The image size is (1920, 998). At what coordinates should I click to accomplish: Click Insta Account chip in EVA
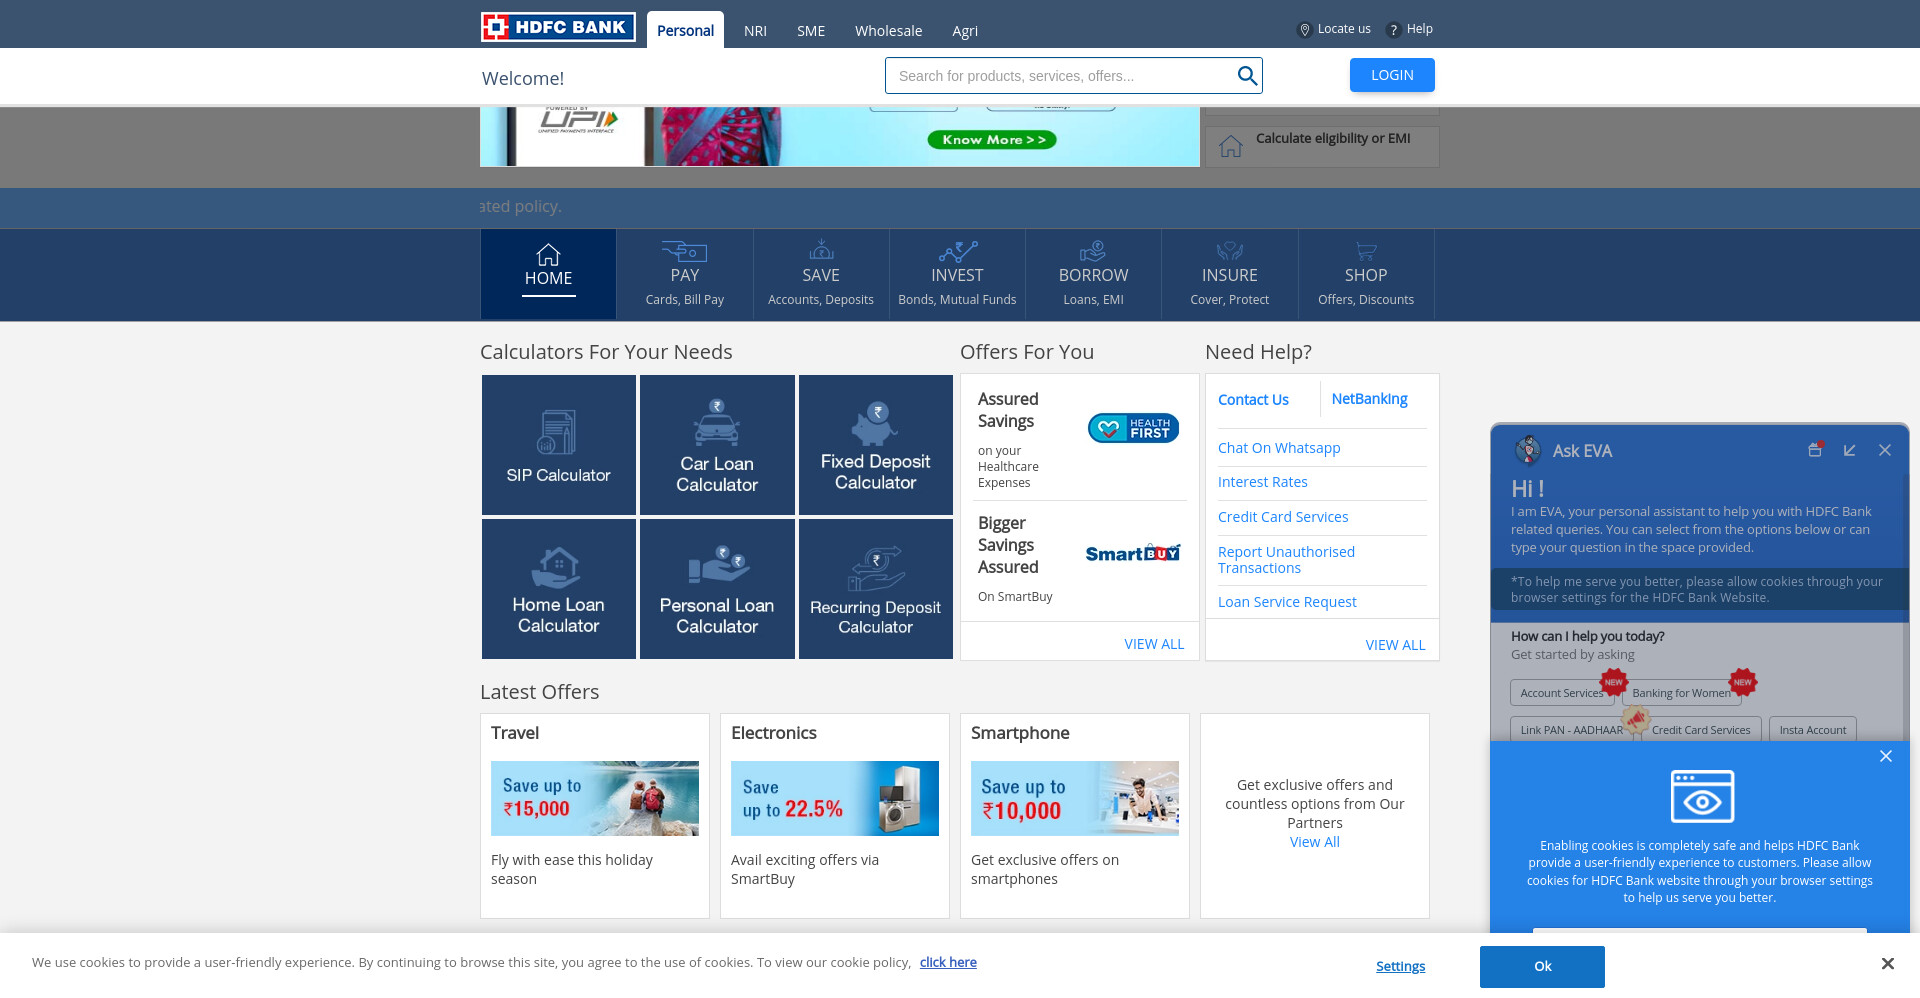click(x=1813, y=730)
